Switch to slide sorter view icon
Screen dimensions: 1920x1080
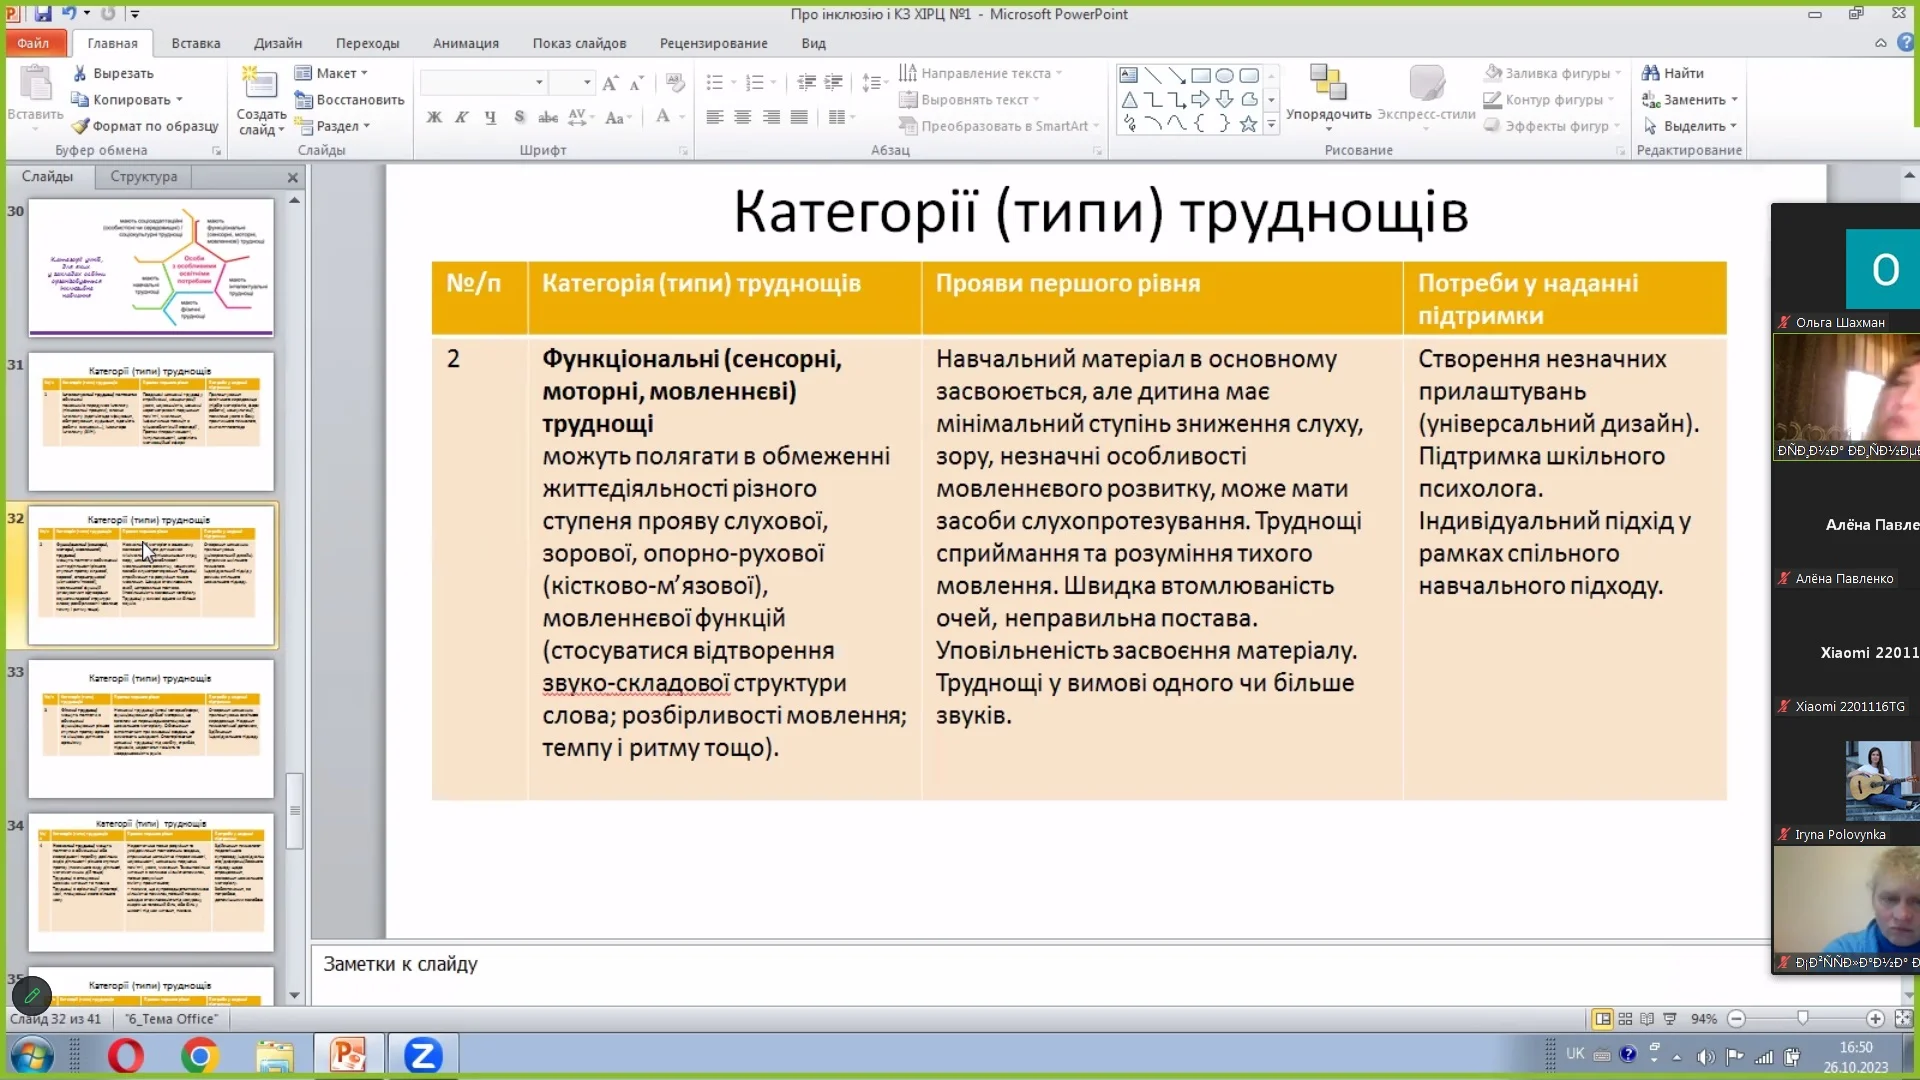[1625, 1019]
